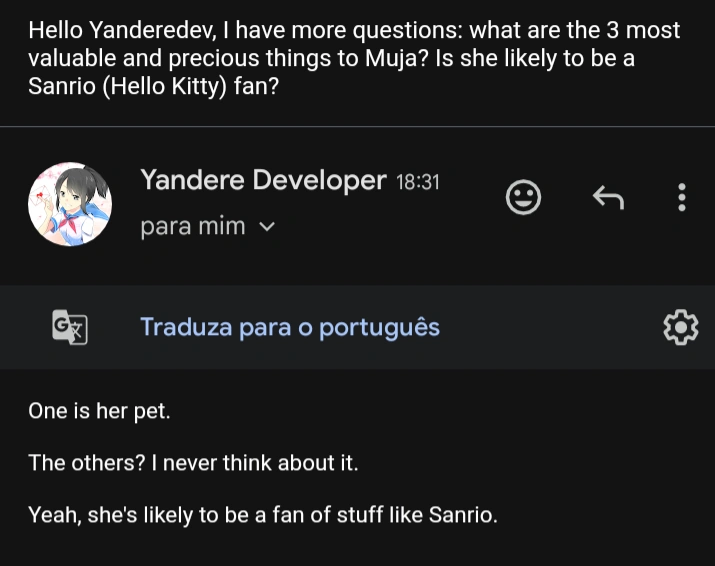Image resolution: width=715 pixels, height=566 pixels.
Task: Tap the 'Sanrio (Hello Kitty) fan?' question line
Action: click(x=153, y=87)
